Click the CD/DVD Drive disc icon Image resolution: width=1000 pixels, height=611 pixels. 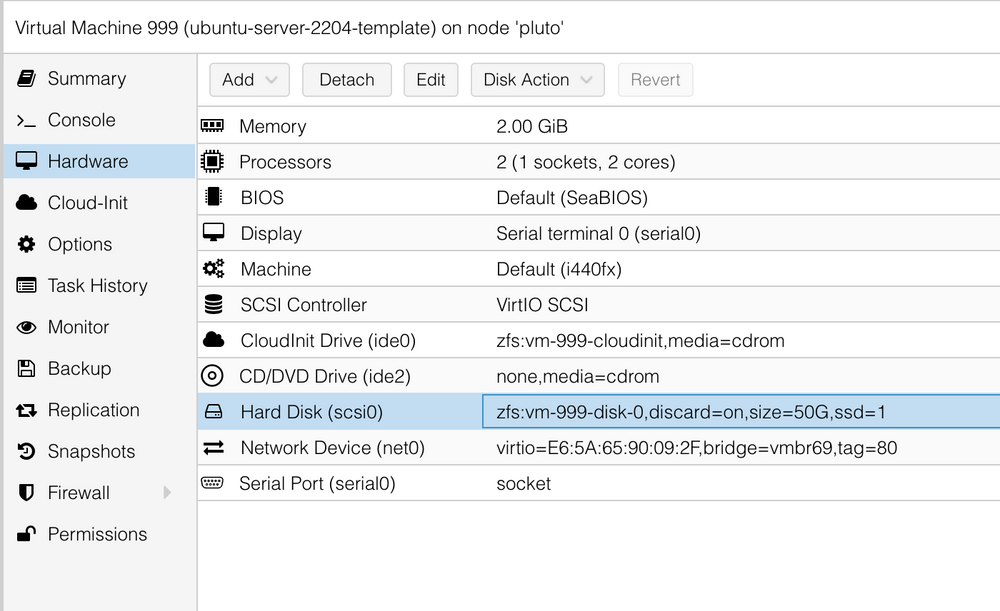[x=215, y=376]
